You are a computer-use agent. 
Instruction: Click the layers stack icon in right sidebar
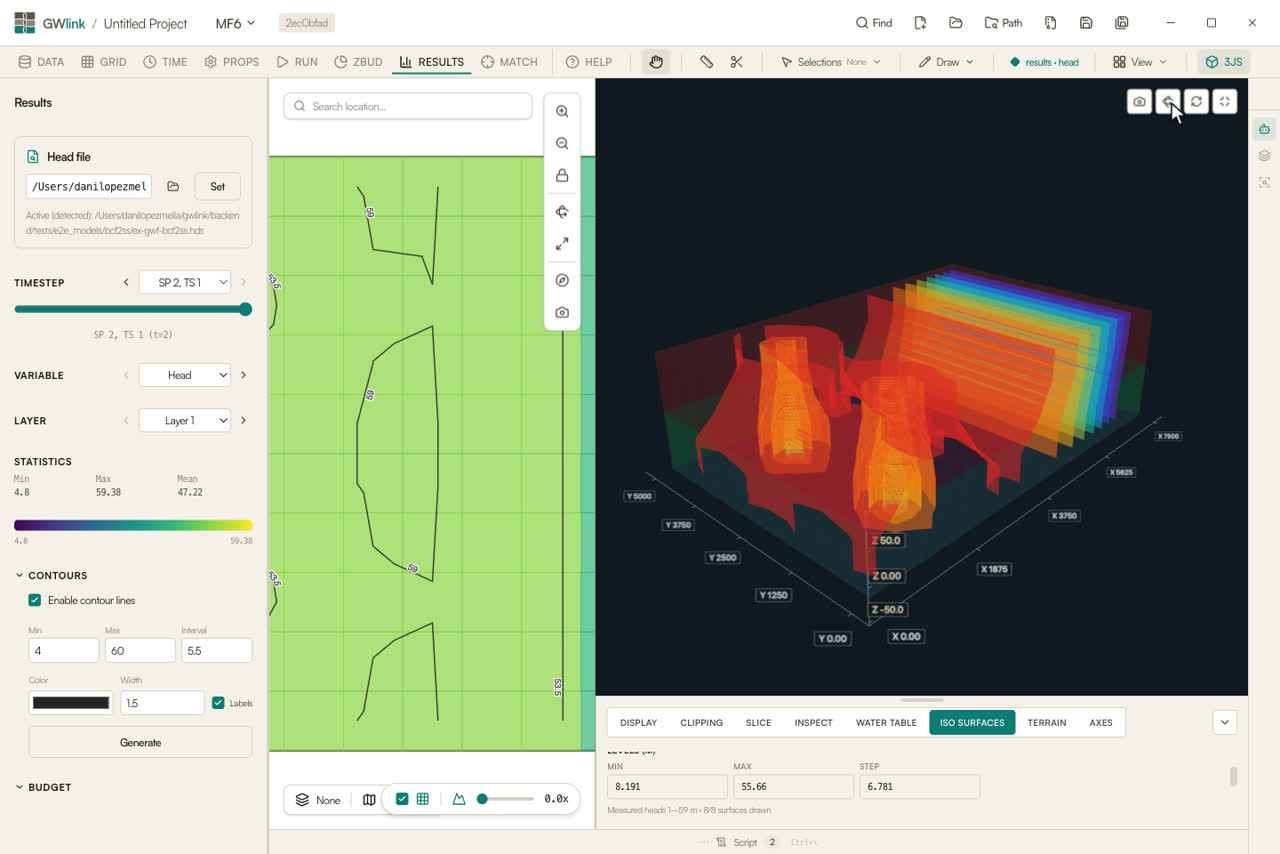(1265, 156)
